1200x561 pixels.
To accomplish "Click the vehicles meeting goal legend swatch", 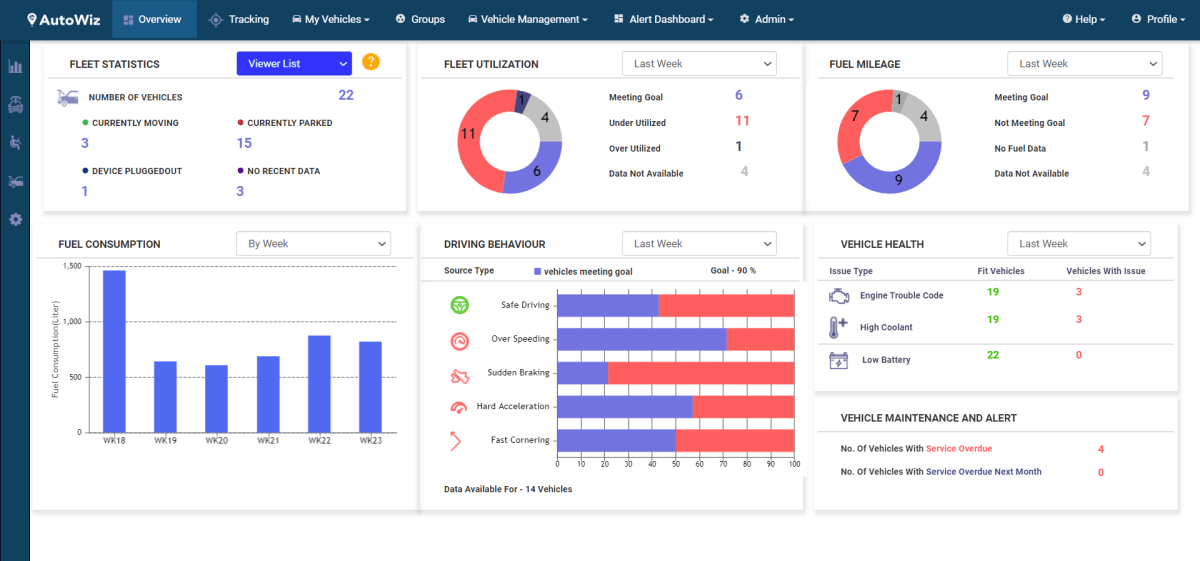I will (x=537, y=271).
